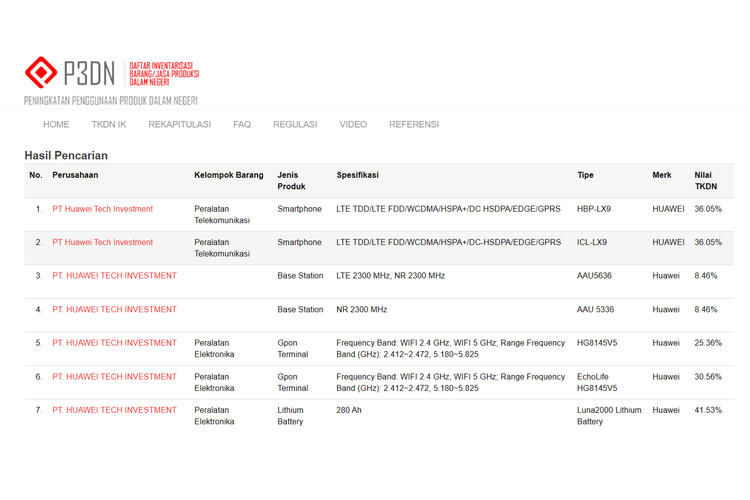This screenshot has width=750, height=500.
Task: Open PT Huawei Tech Investment link in row 1
Action: click(102, 209)
